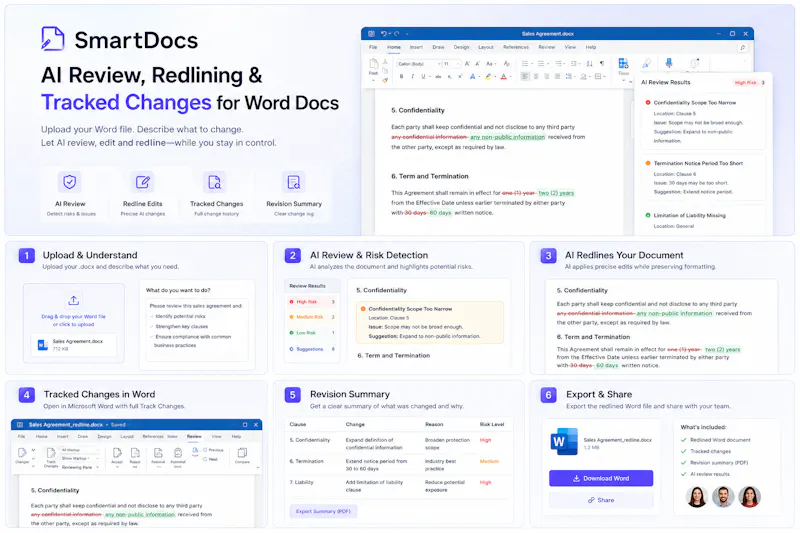Click Export Summary (PDF) button
The image size is (800, 533).
323,511
